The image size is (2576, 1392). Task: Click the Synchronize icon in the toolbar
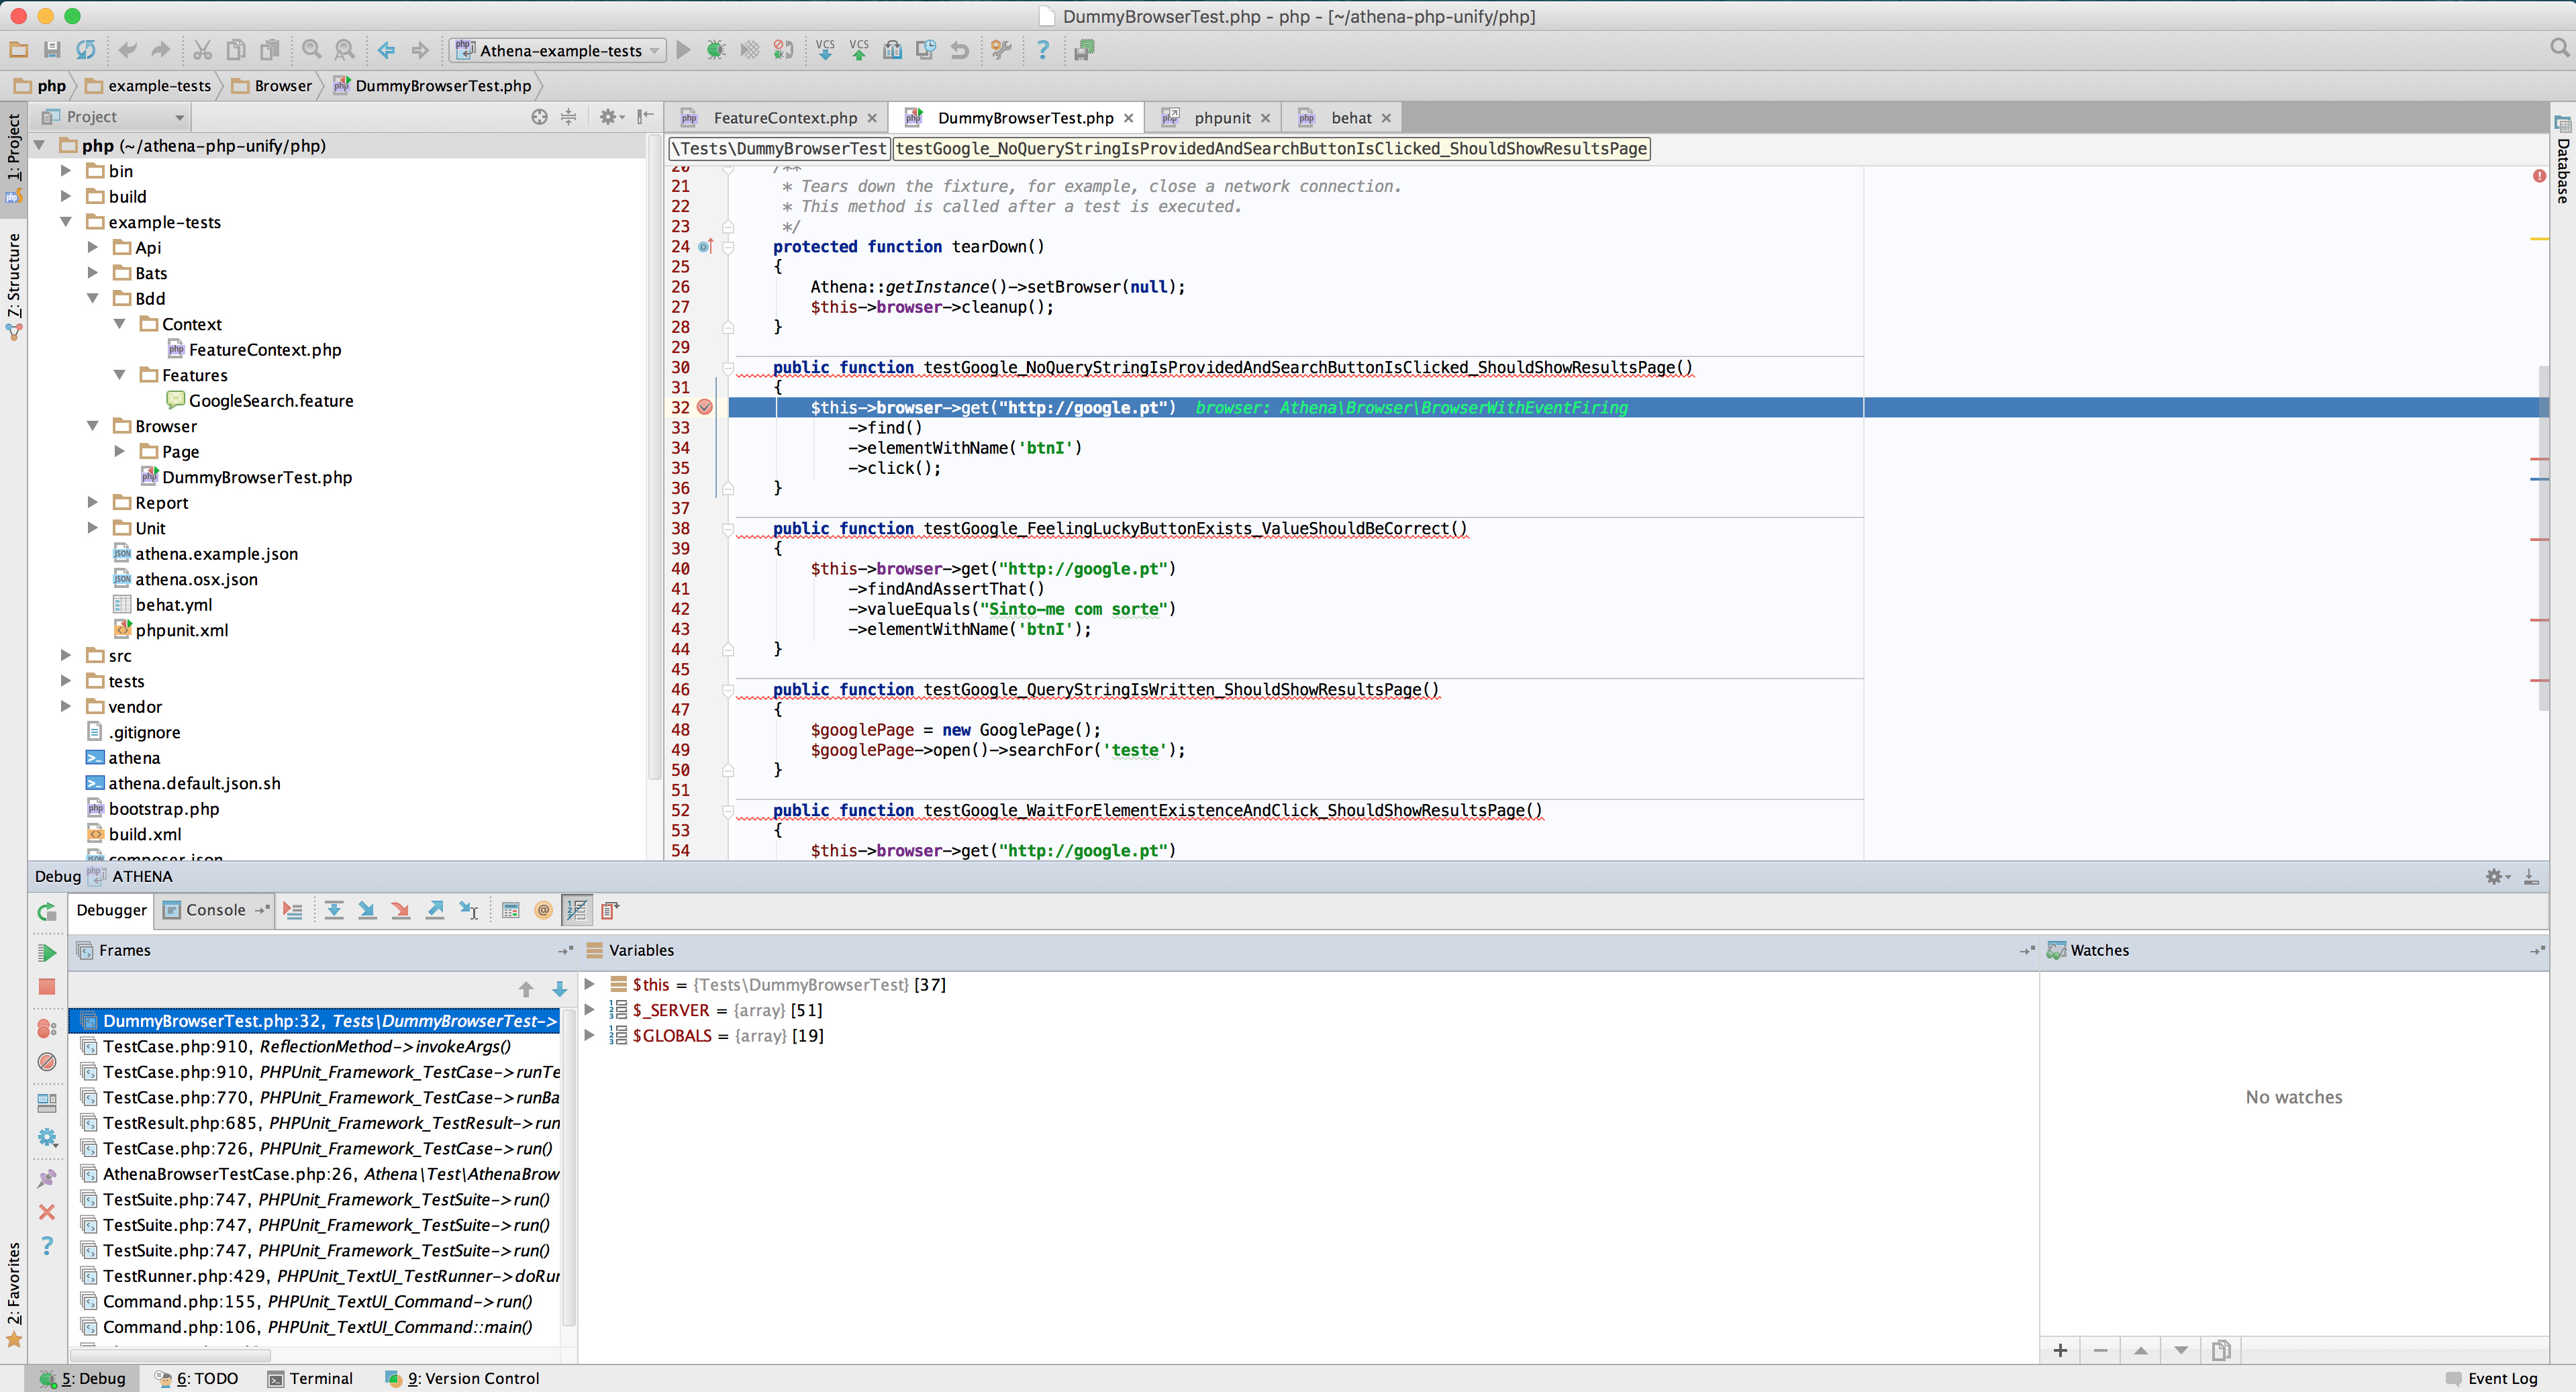[x=86, y=50]
